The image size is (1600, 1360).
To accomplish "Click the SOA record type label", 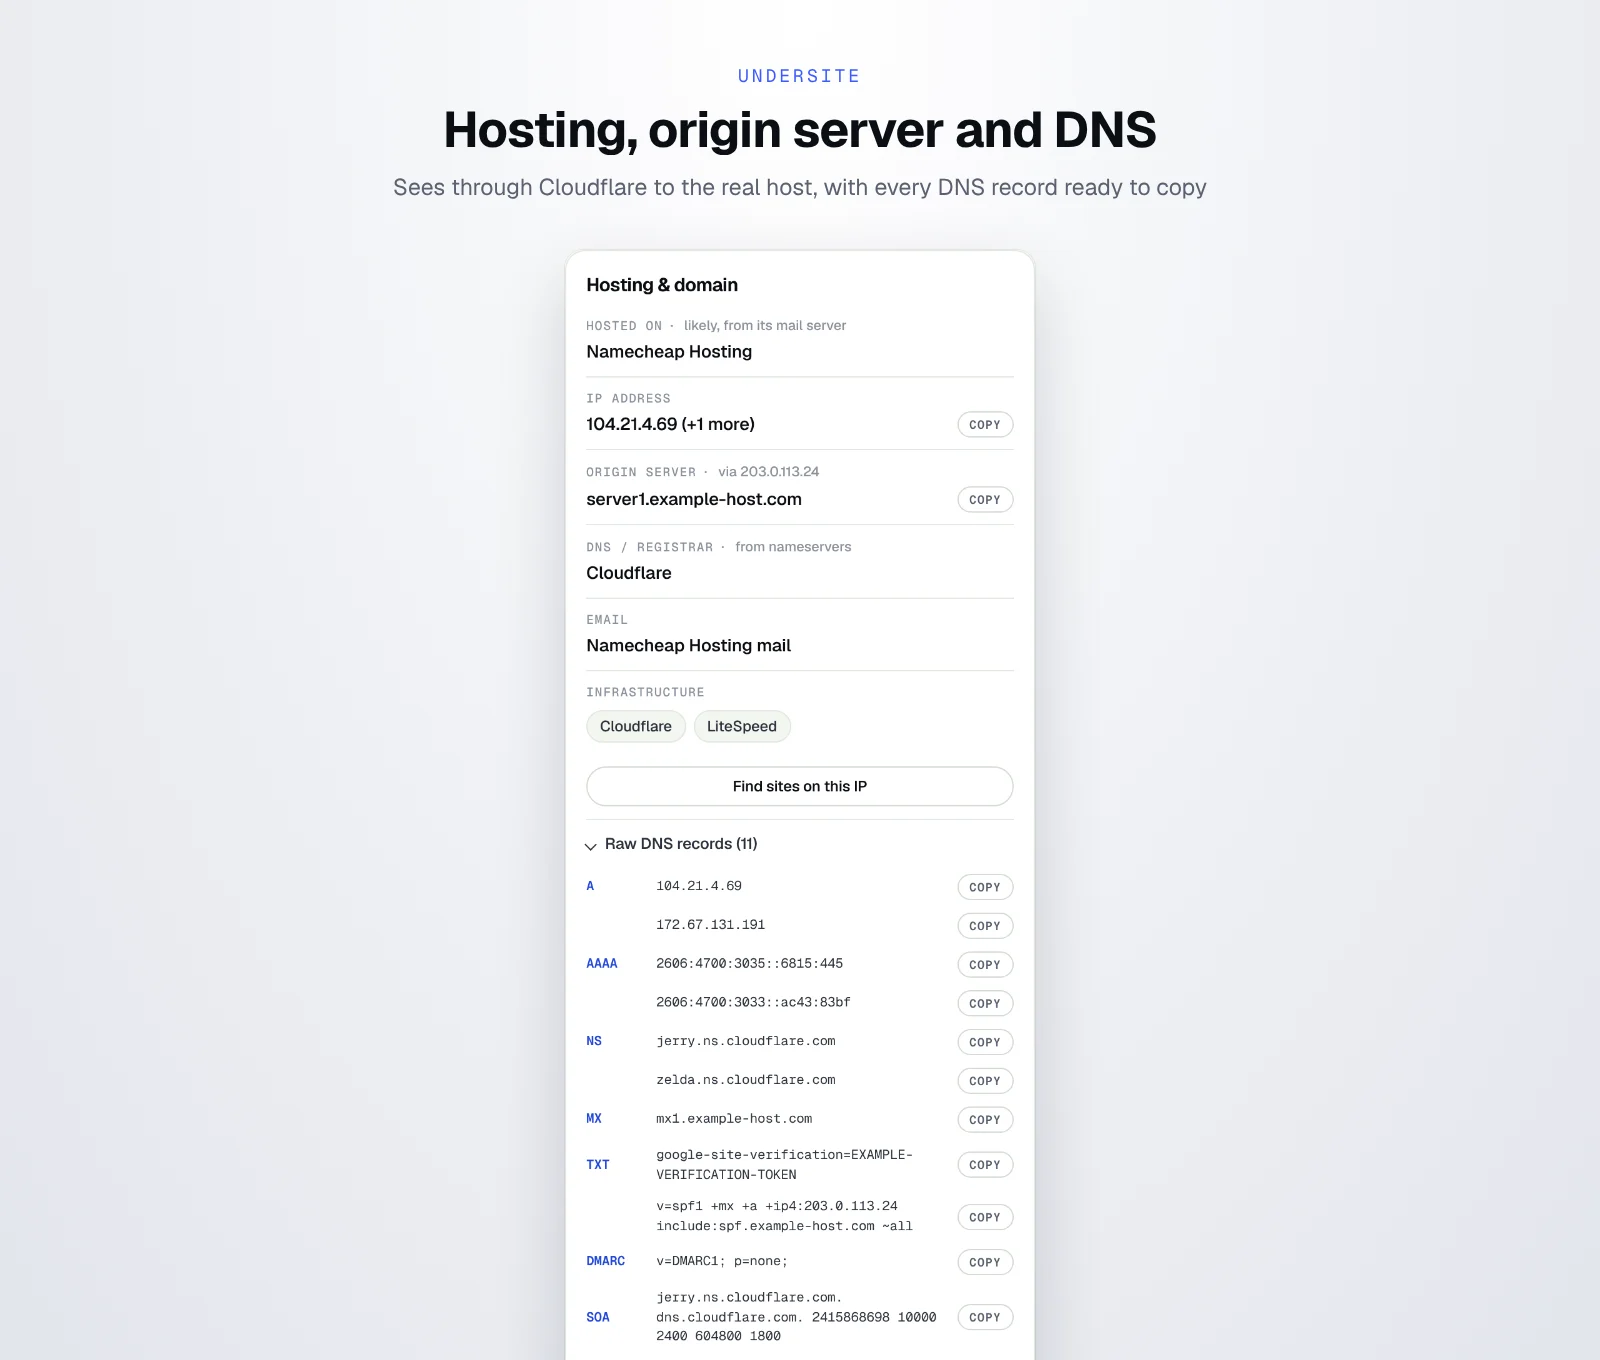I will (598, 1317).
